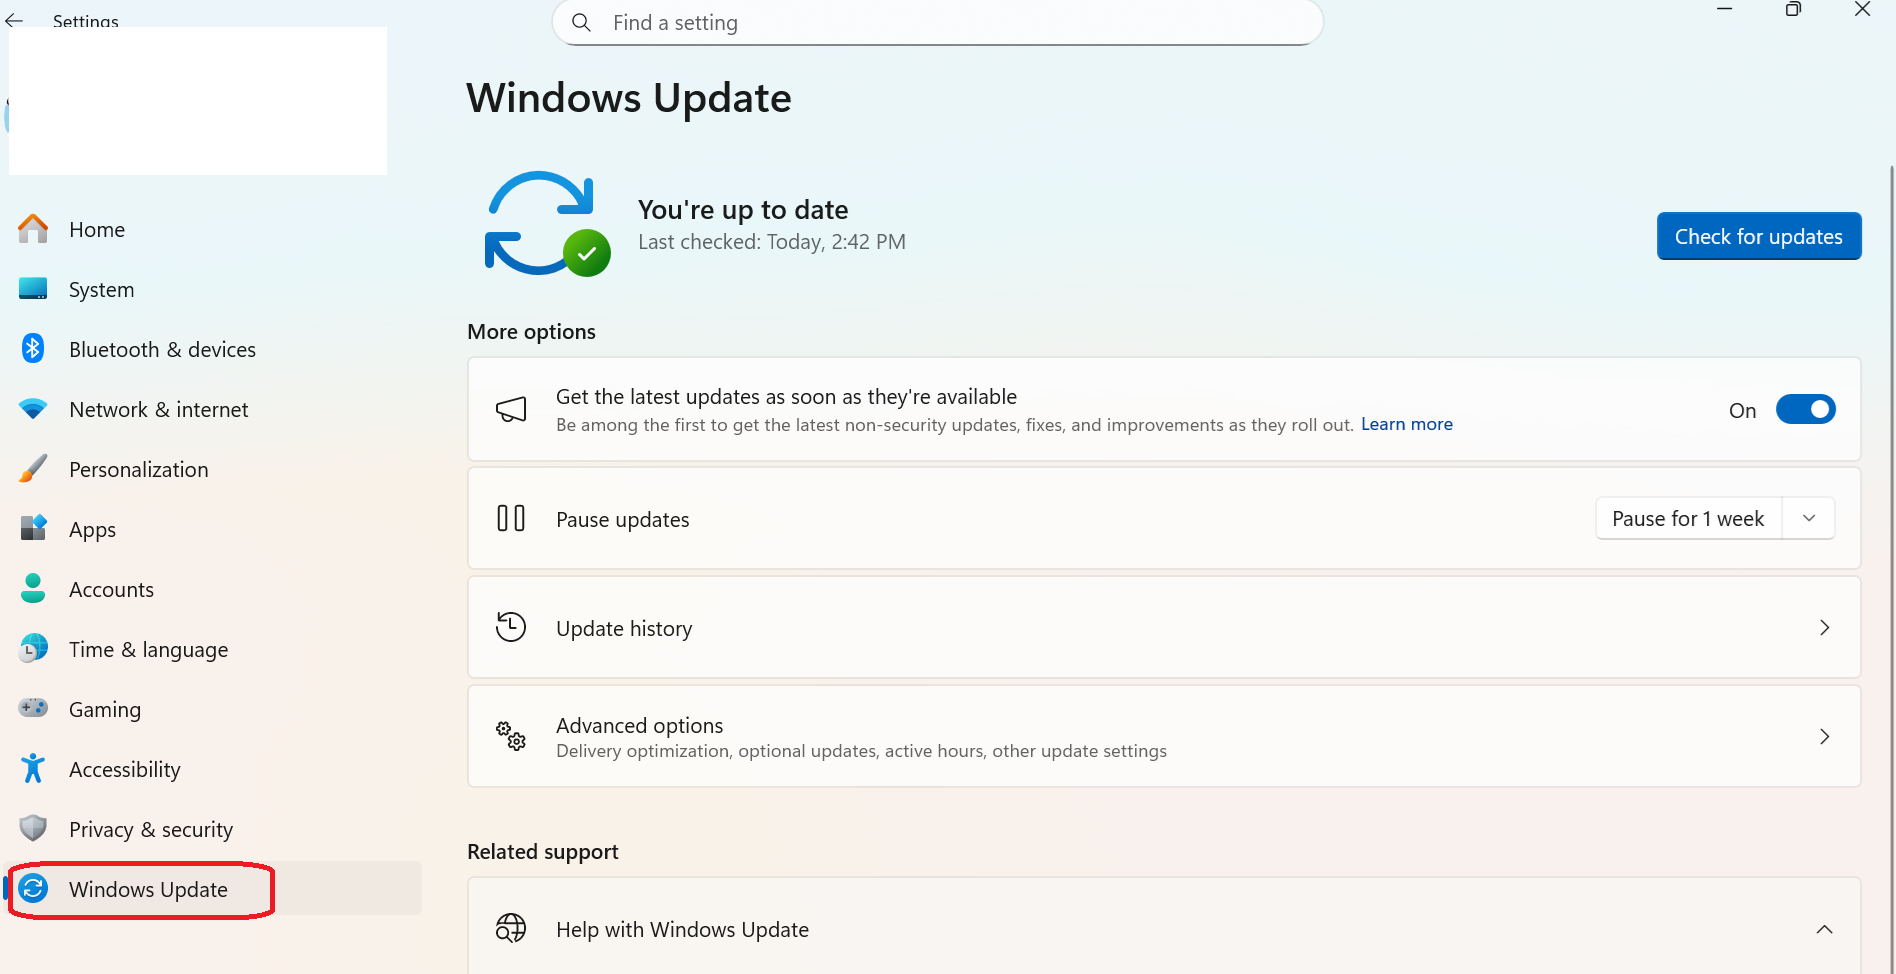1896x974 pixels.
Task: Click the Network wifi icon
Action: (x=33, y=409)
